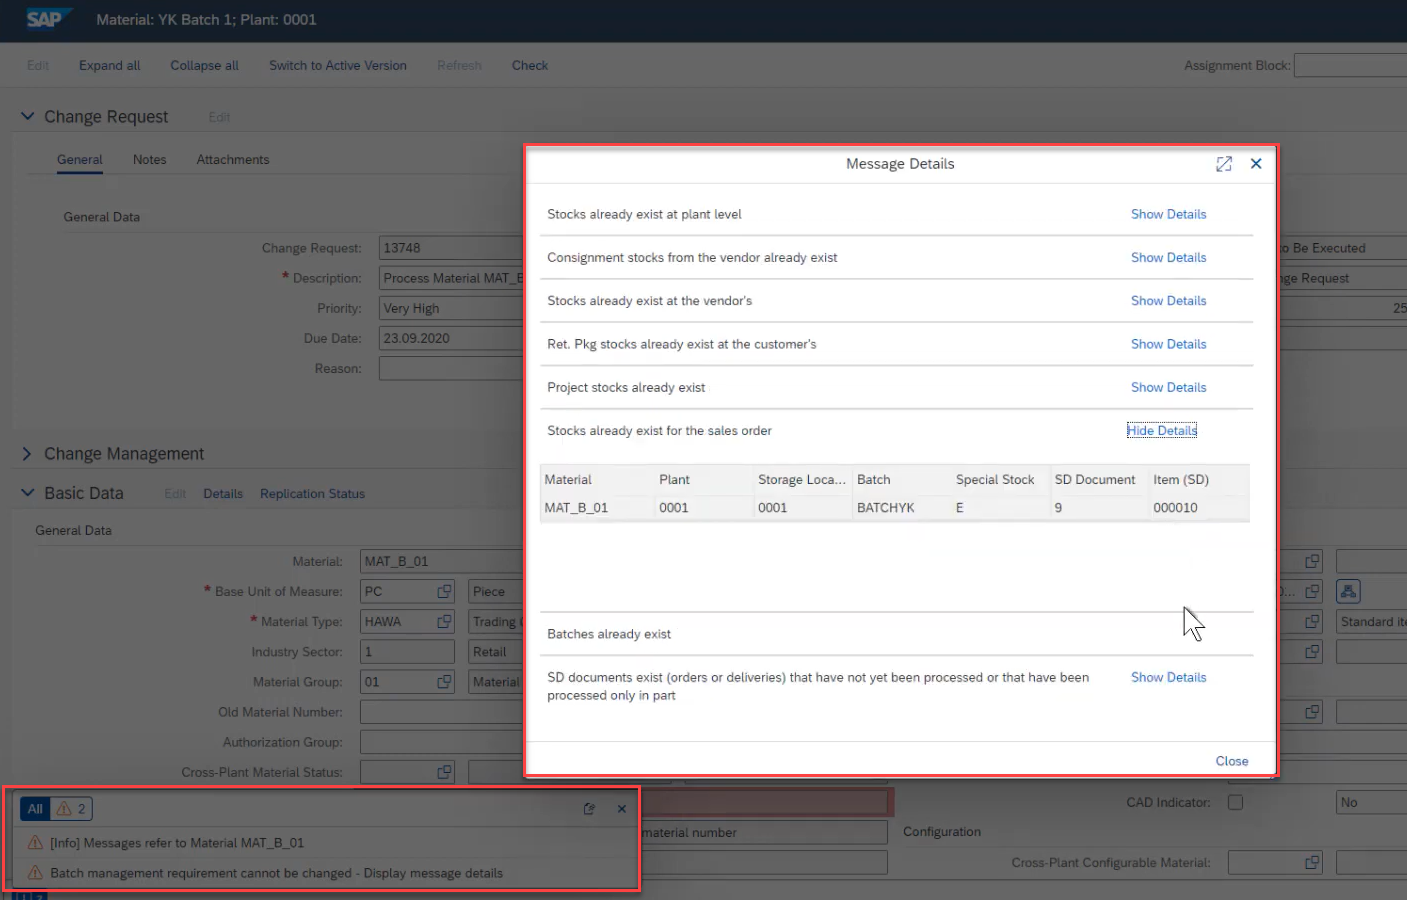Hide Details for sales order stocks
This screenshot has width=1407, height=900.
pyautogui.click(x=1161, y=431)
